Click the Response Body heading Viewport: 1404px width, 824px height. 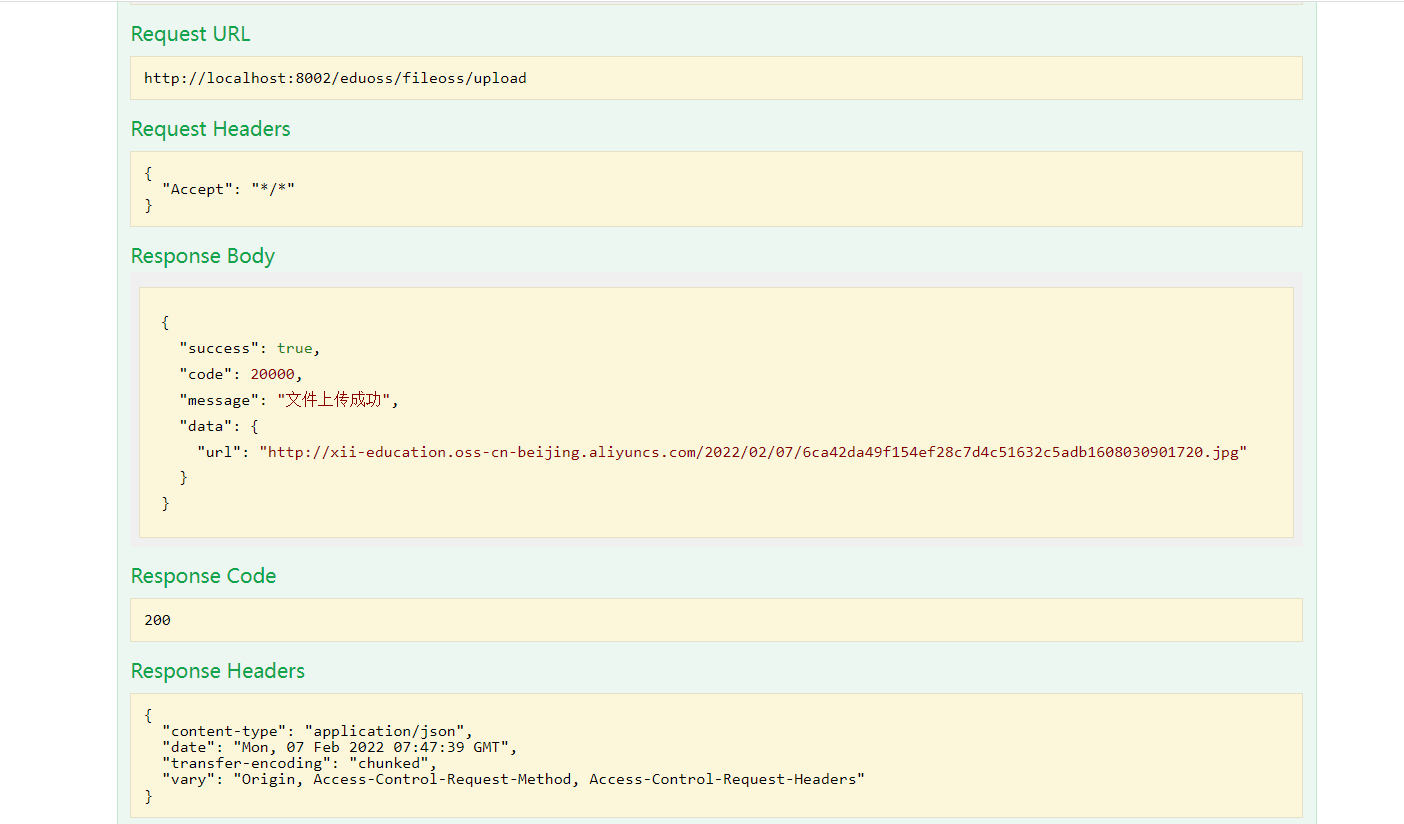coord(202,256)
